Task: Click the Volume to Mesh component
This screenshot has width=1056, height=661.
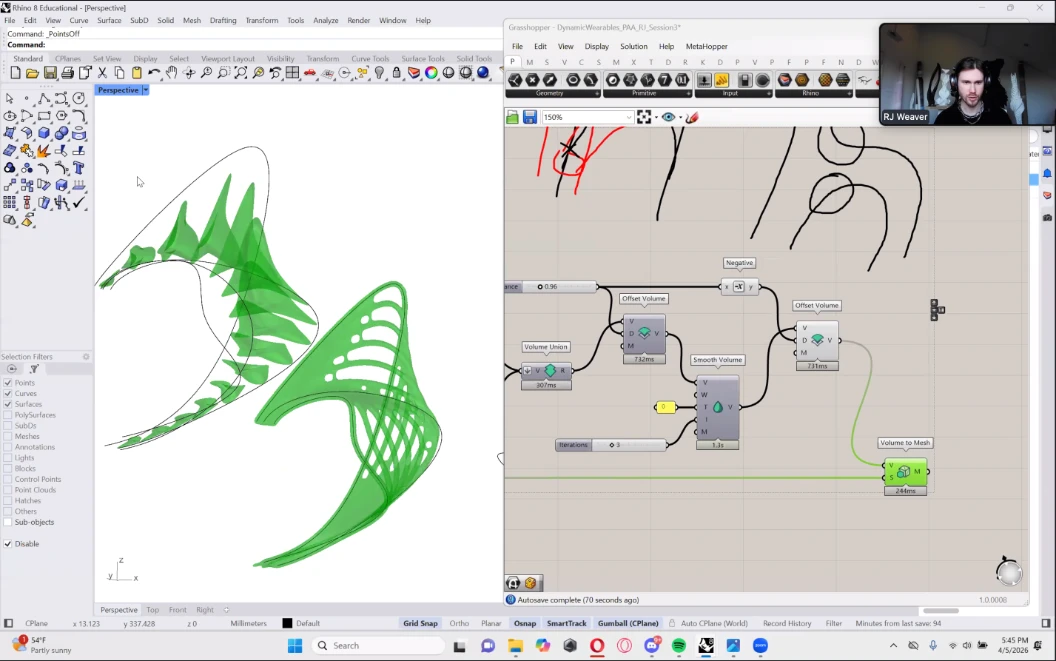Action: [904, 471]
